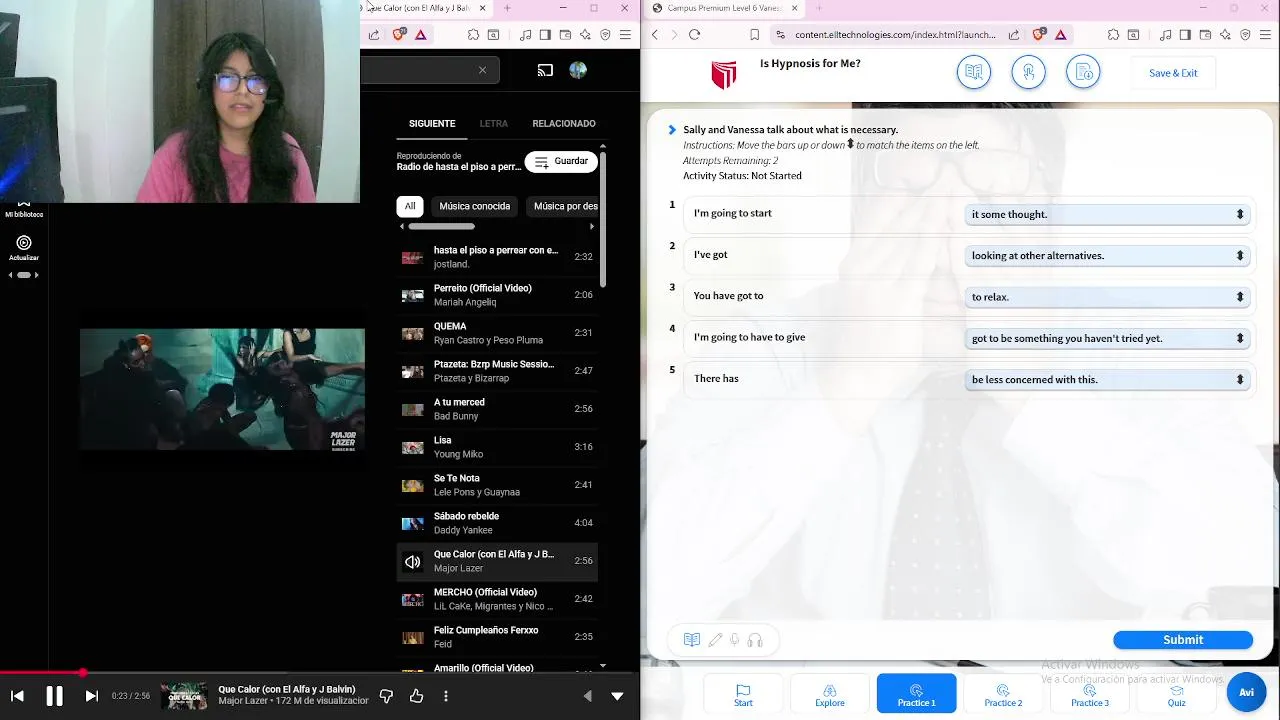This screenshot has width=1280, height=720.
Task: Open the Mi biblioteca sidebar item
Action: pos(24,209)
